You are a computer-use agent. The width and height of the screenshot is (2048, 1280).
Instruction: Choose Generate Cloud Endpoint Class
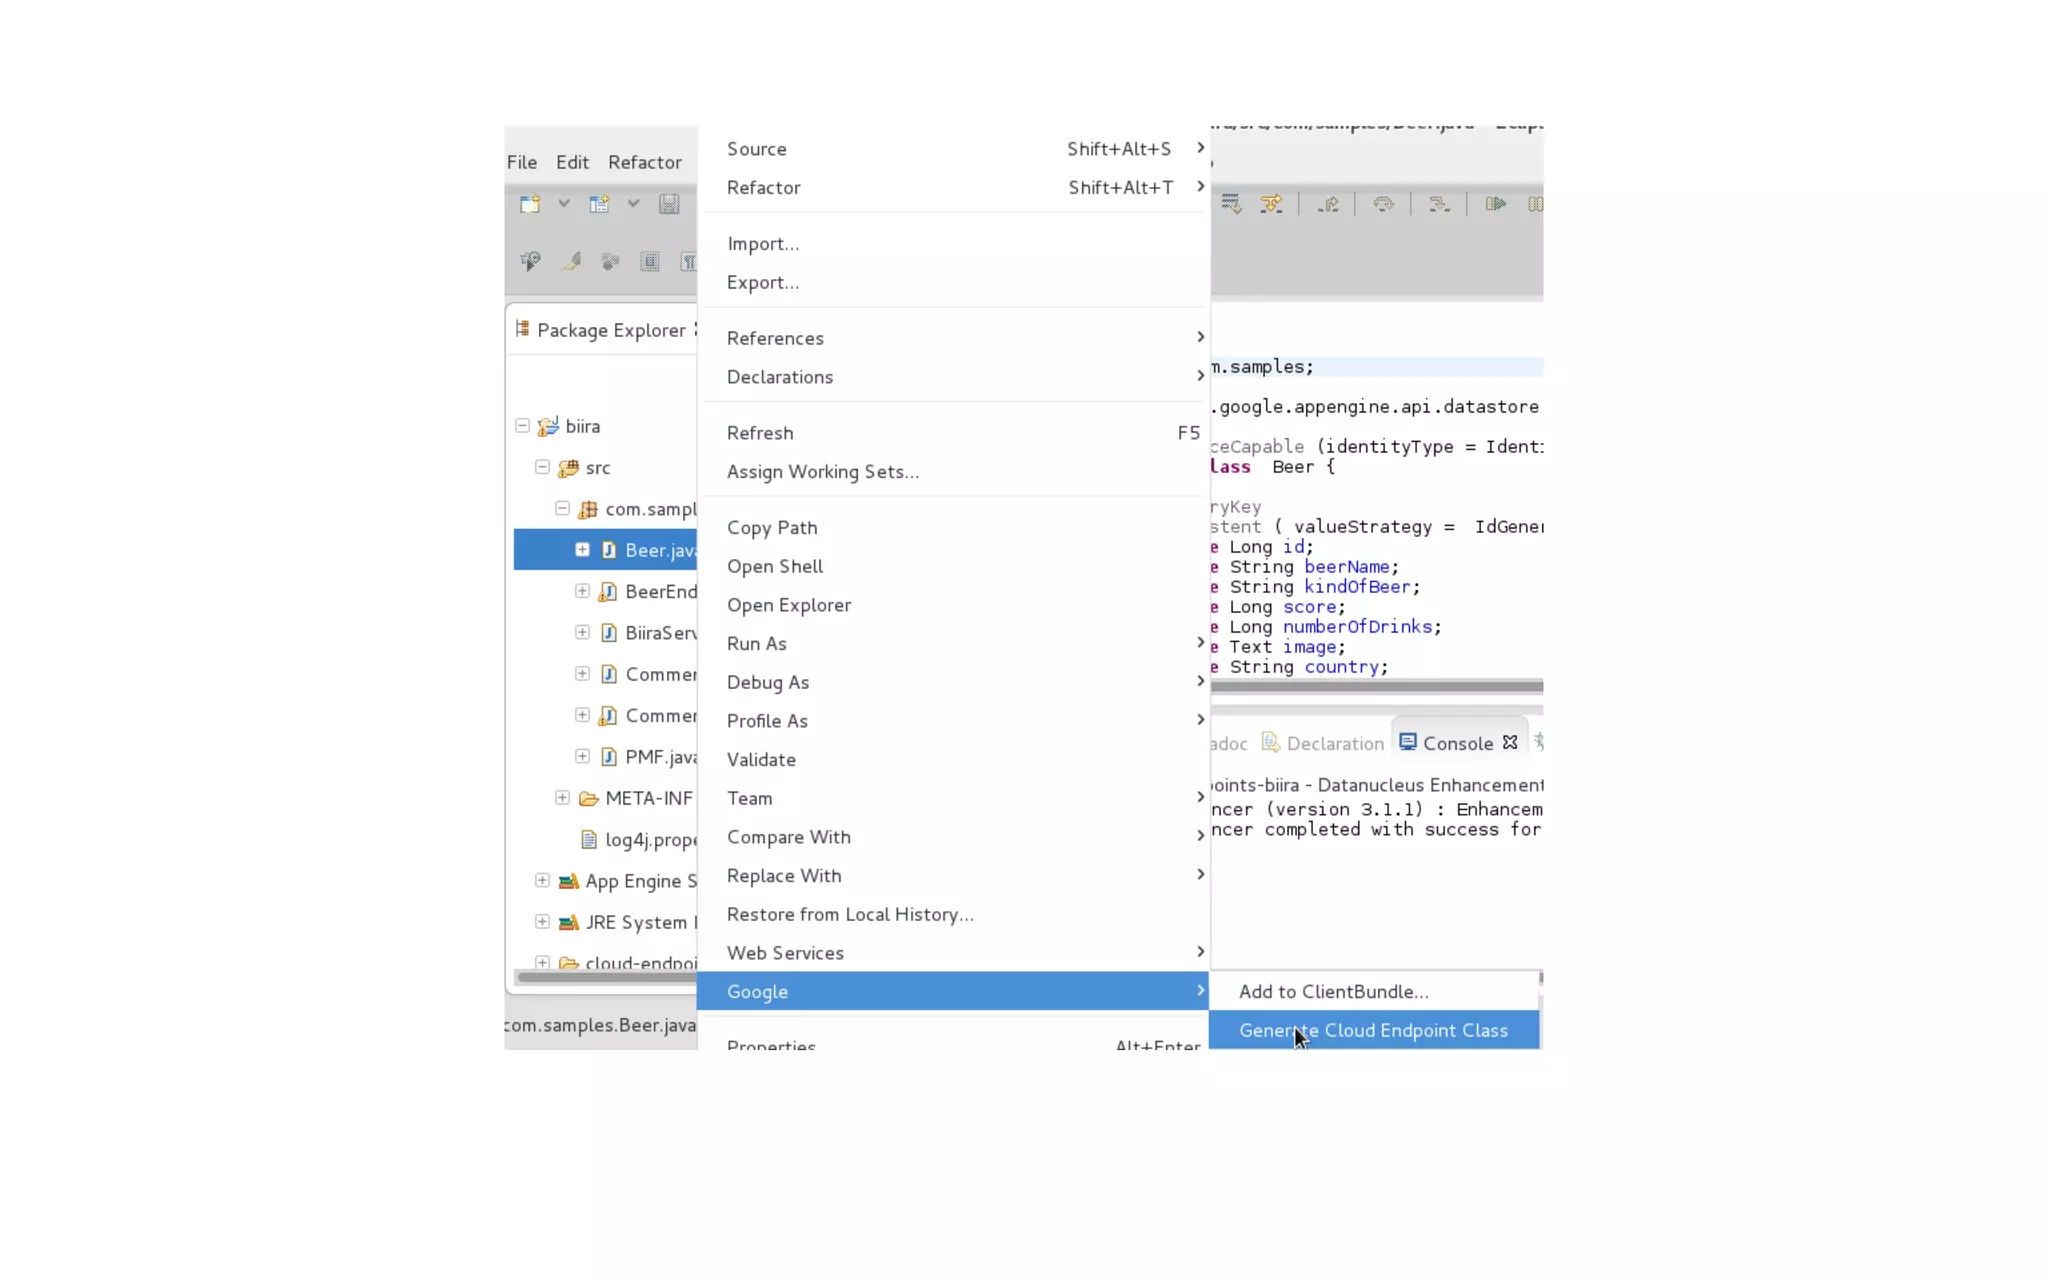point(1372,1030)
